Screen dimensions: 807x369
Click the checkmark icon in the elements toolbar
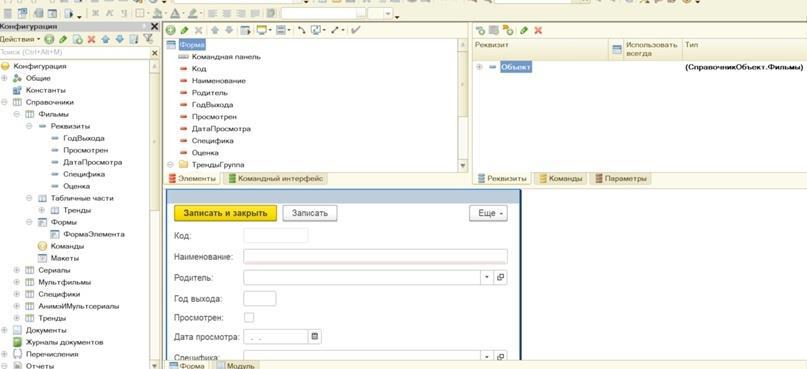[x=356, y=30]
